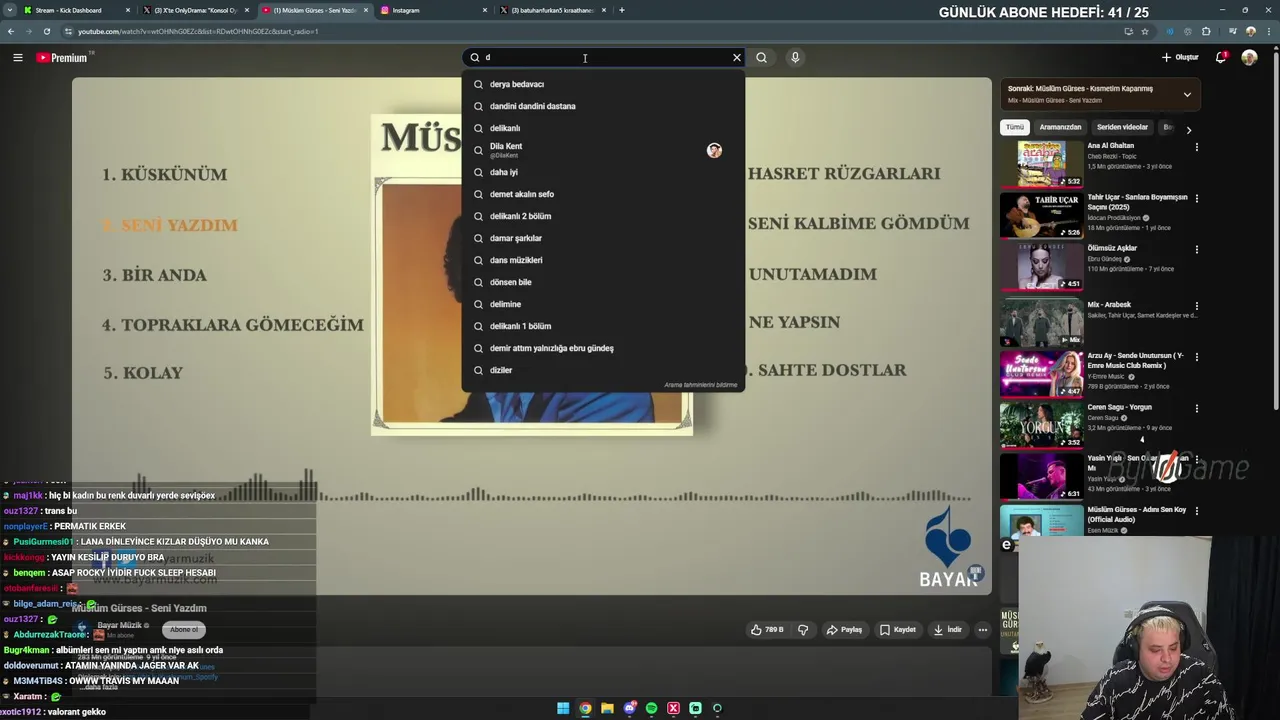This screenshot has width=1280, height=720.
Task: Dislike the video with thumbs-down
Action: 803,630
